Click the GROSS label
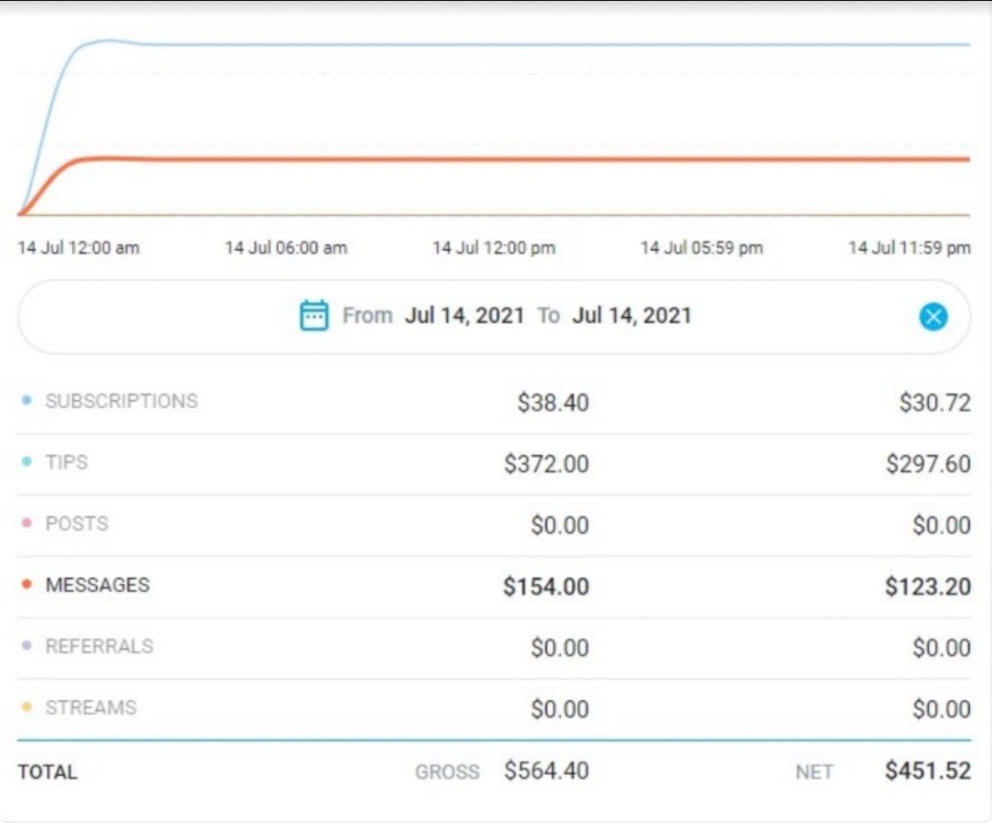This screenshot has height=823, width=992. [447, 772]
